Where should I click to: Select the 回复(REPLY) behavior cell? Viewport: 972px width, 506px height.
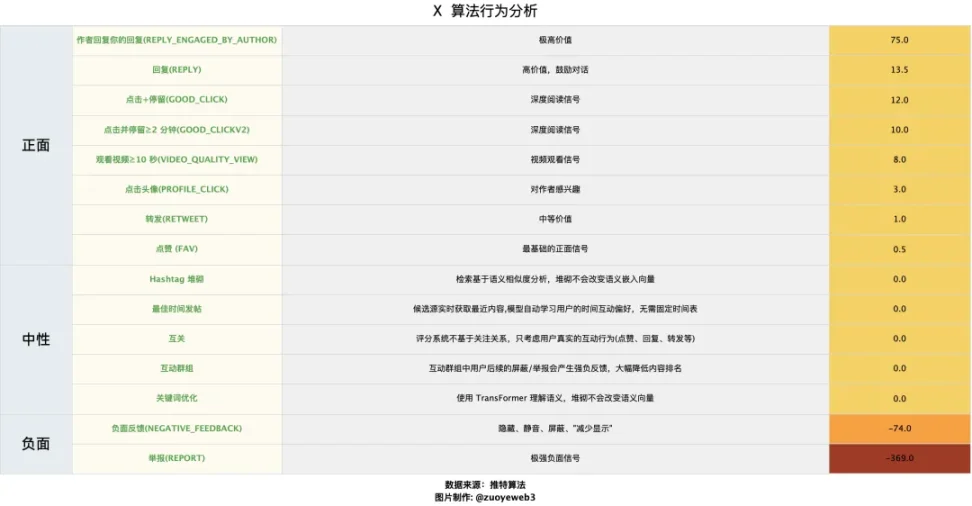coord(177,70)
